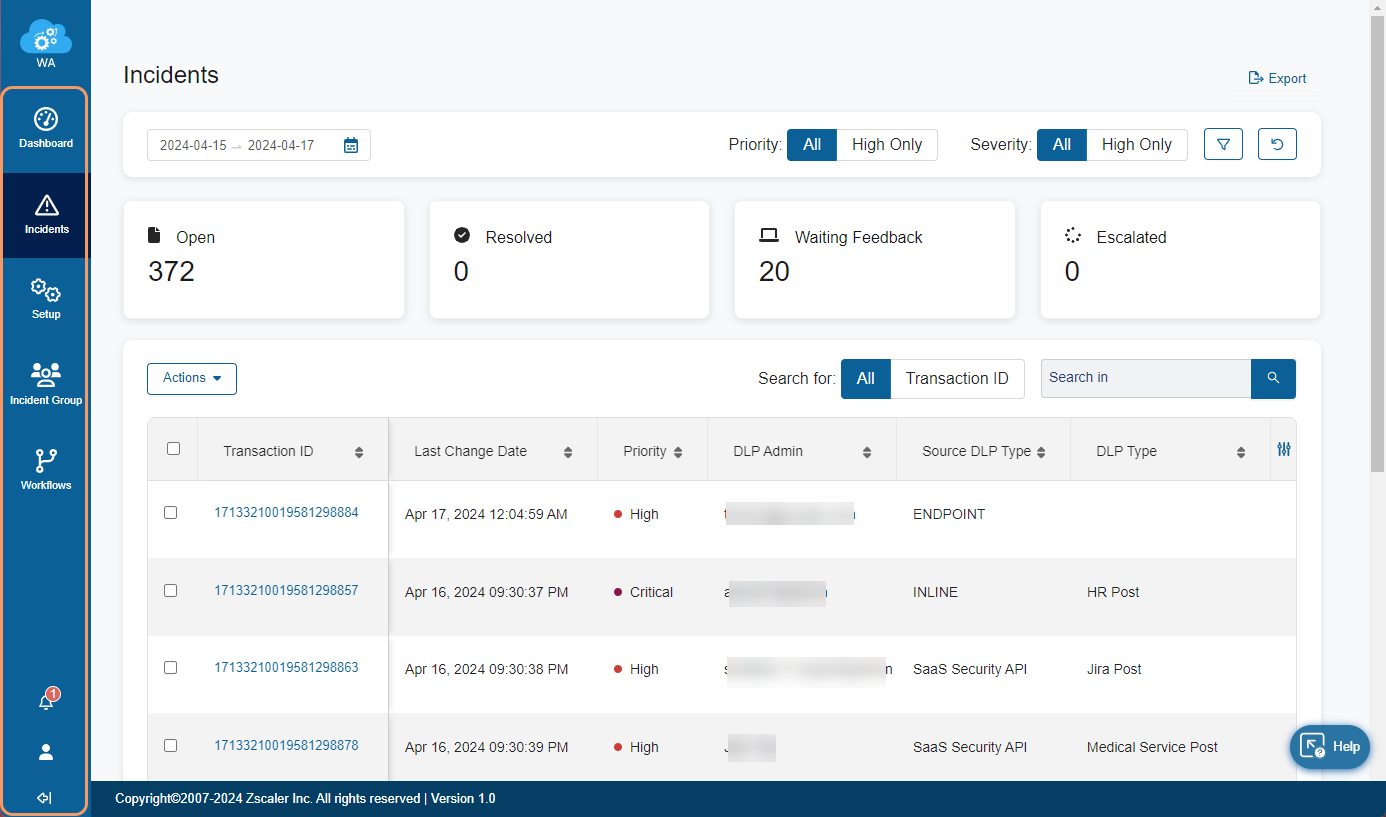Open Workflows from the sidebar
1386x817 pixels.
46,470
